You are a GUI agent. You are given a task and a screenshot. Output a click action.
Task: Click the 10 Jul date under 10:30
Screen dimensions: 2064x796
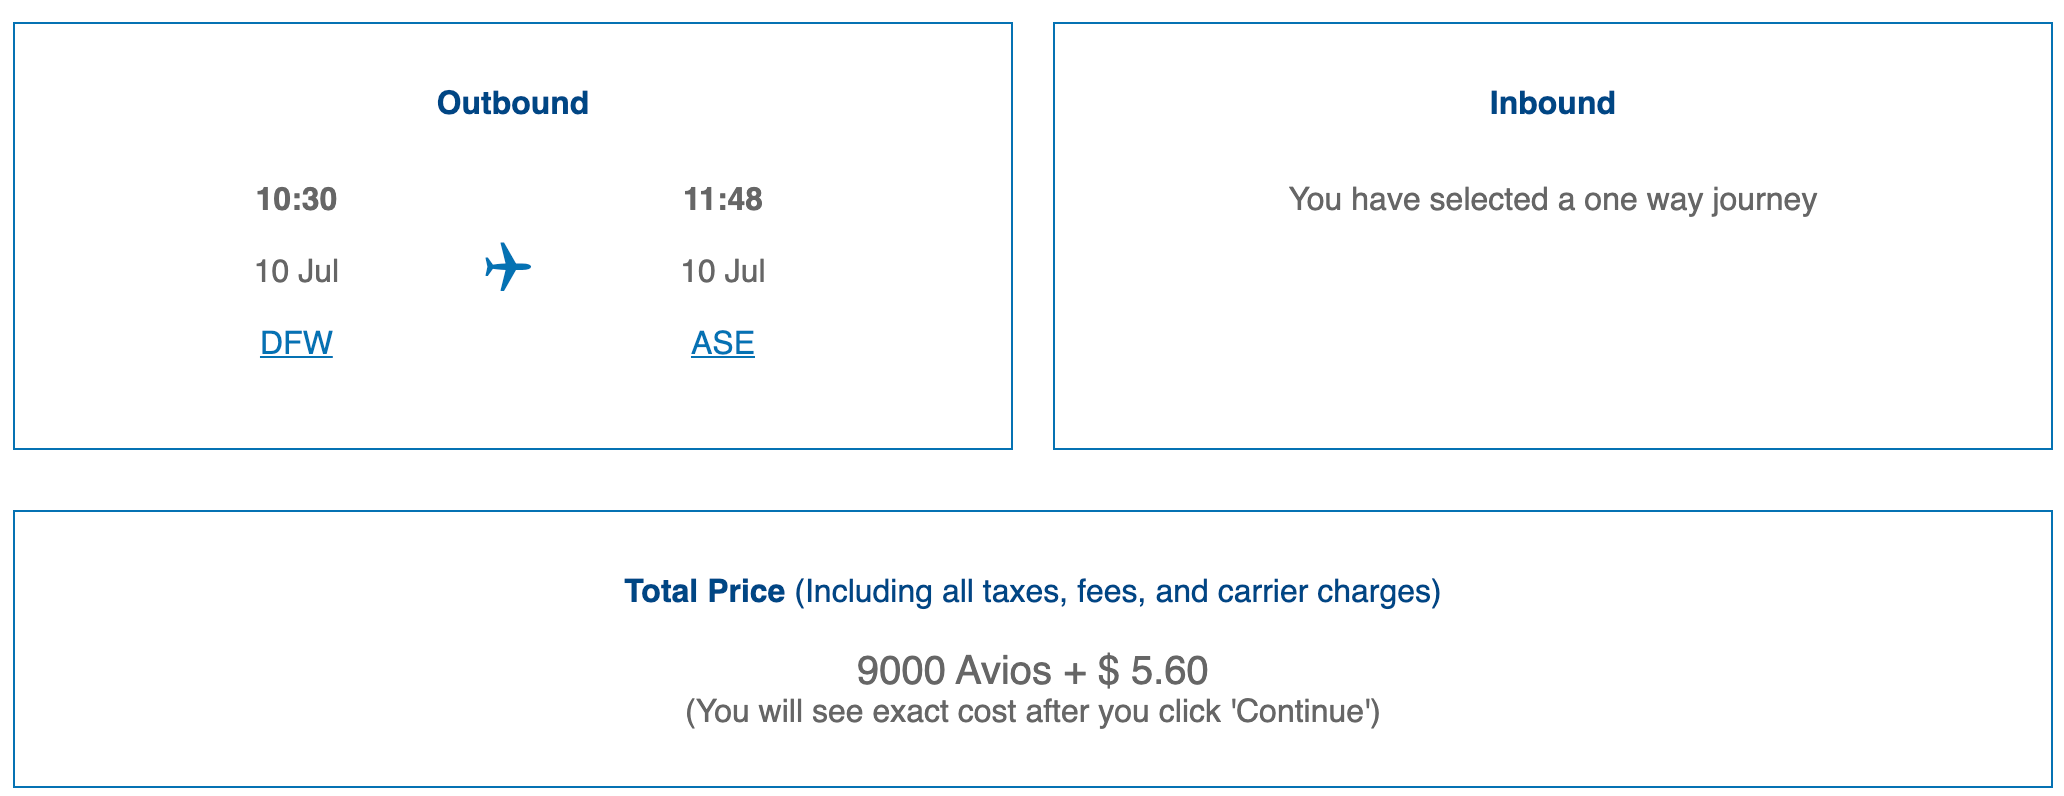[x=296, y=271]
